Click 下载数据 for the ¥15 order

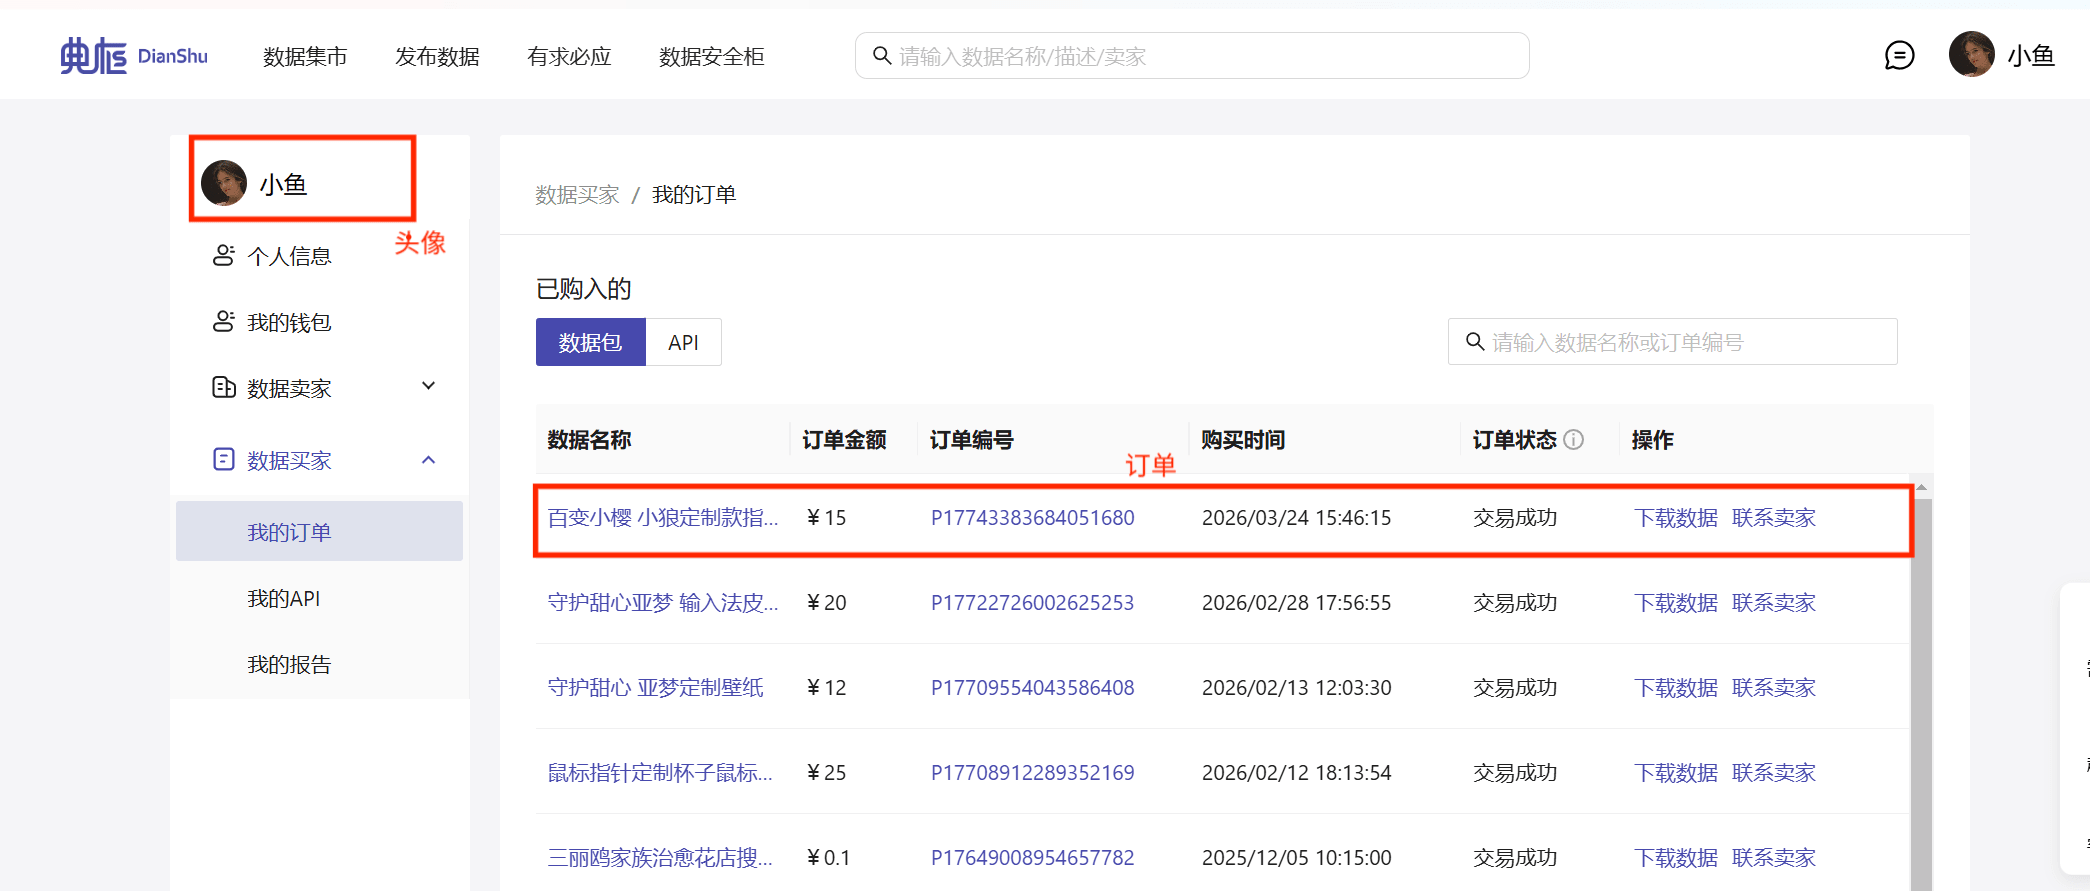[x=1675, y=518]
